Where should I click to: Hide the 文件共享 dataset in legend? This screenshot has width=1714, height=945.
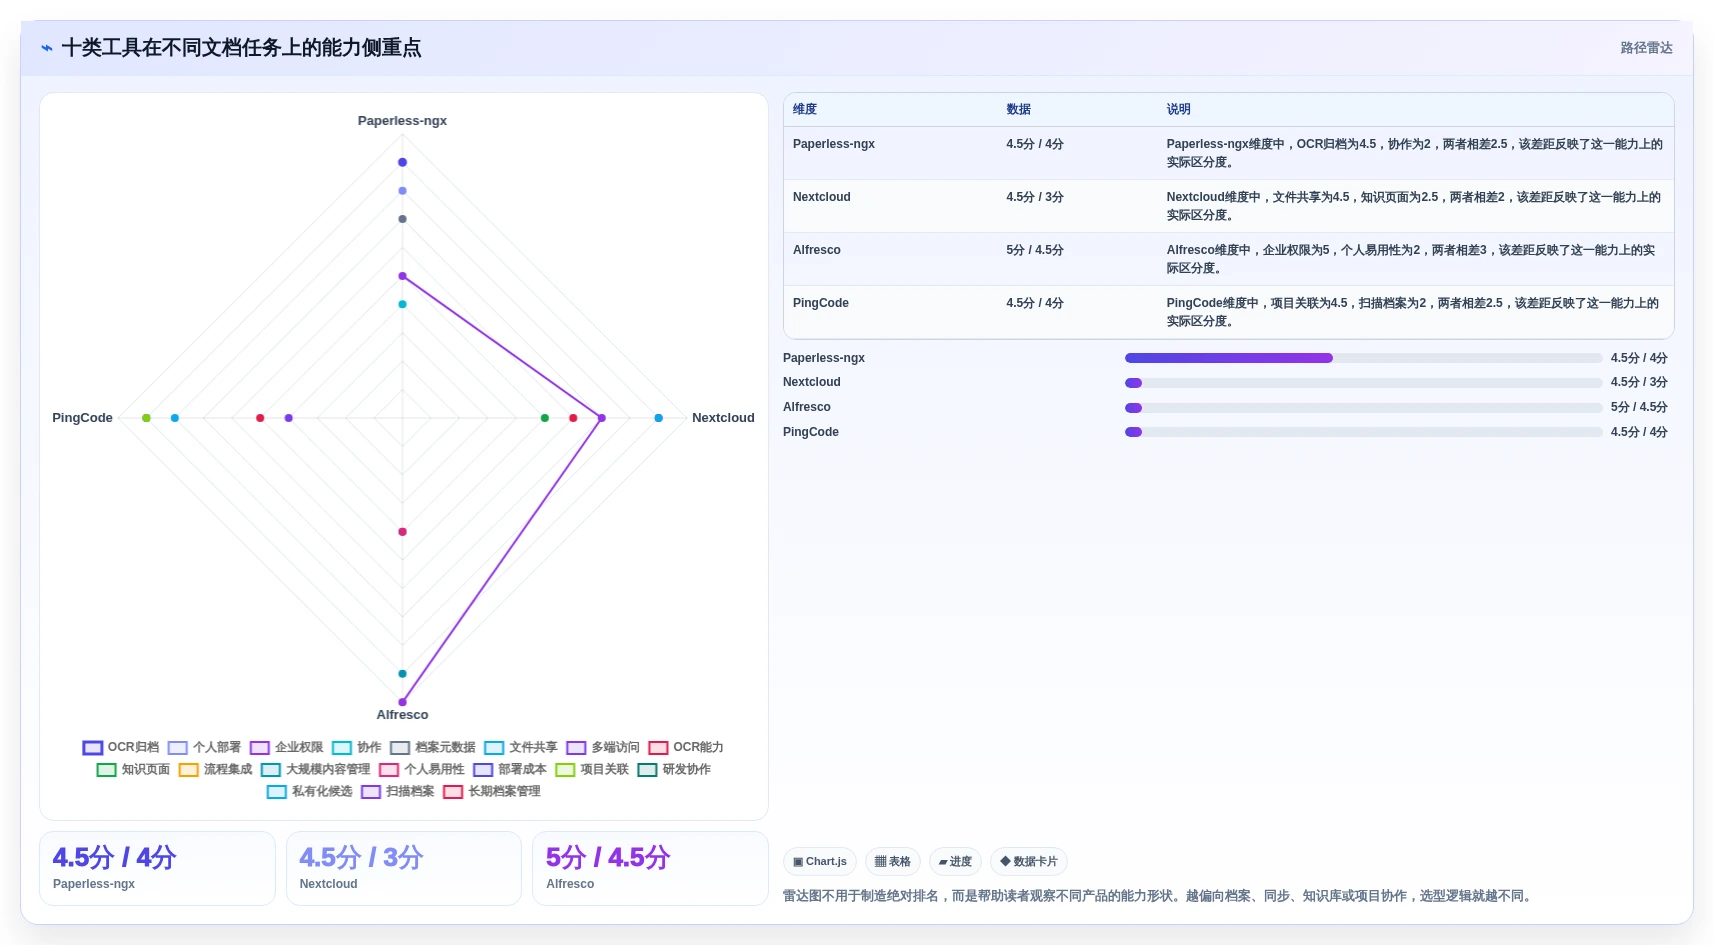click(521, 747)
